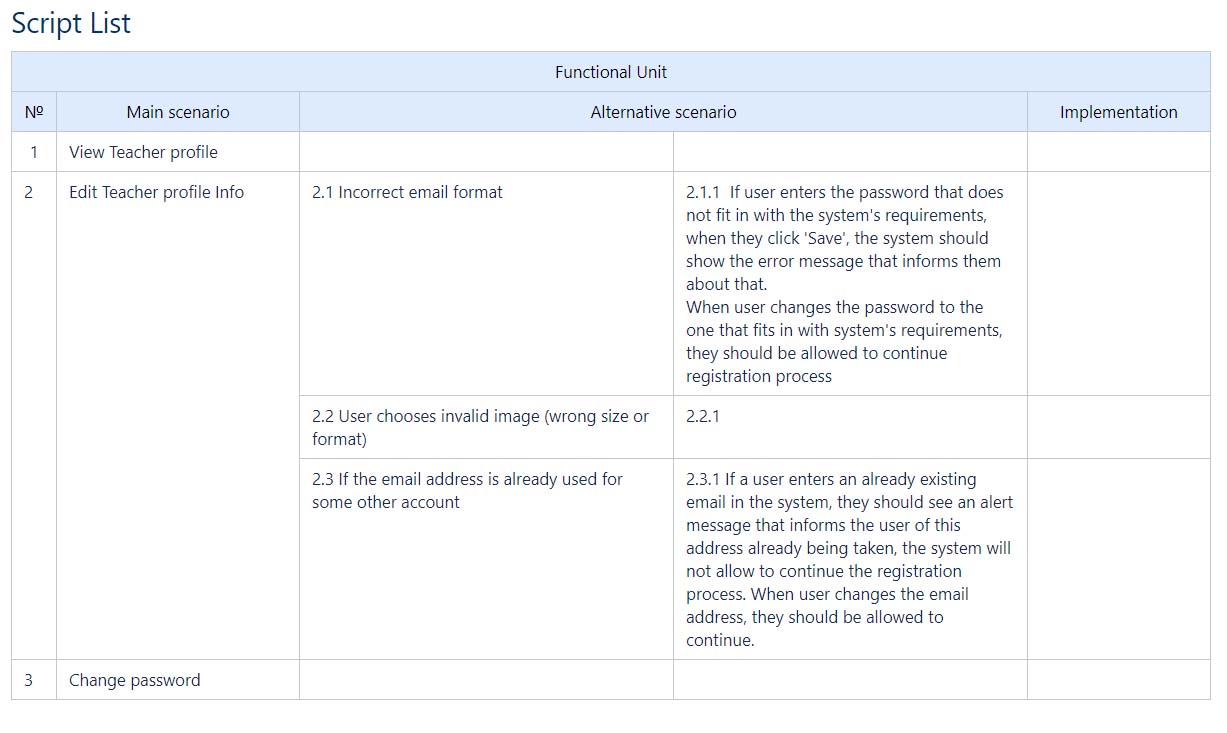This screenshot has height=733, width=1227.
Task: Select the Edit Teacher profile Info cell
Action: point(156,192)
